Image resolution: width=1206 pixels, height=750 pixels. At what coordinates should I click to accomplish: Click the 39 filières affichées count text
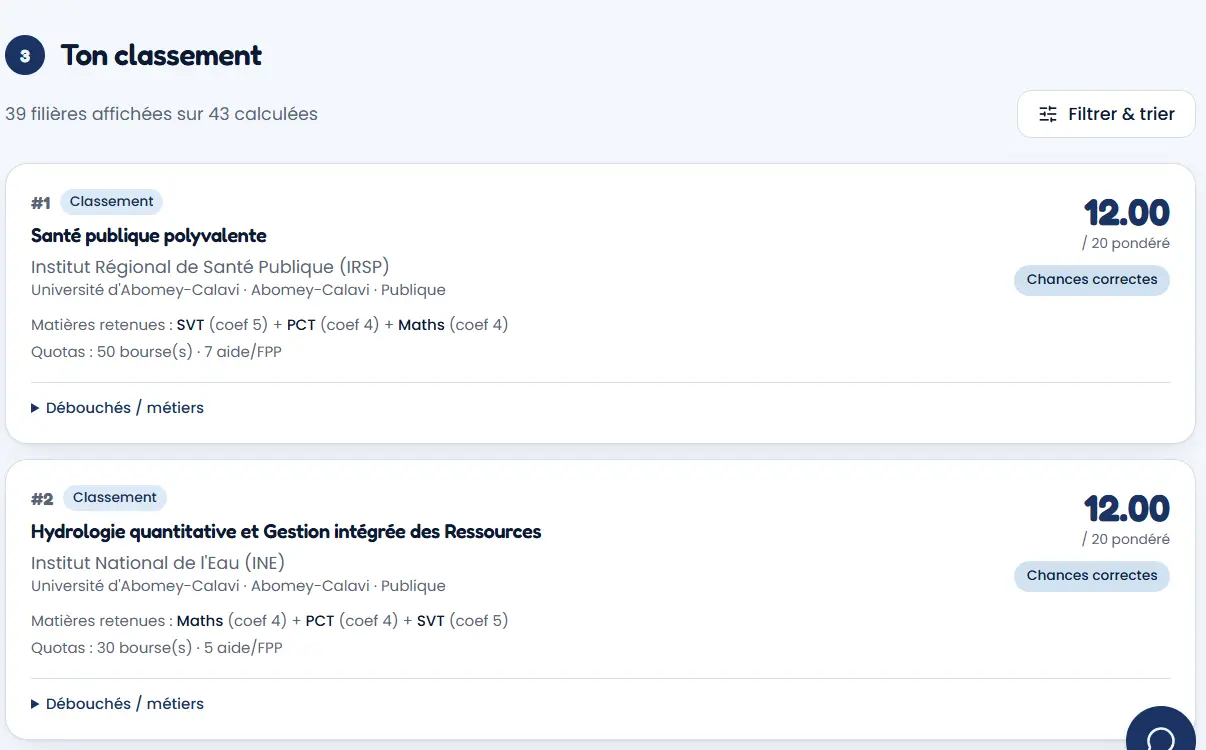[x=161, y=114]
